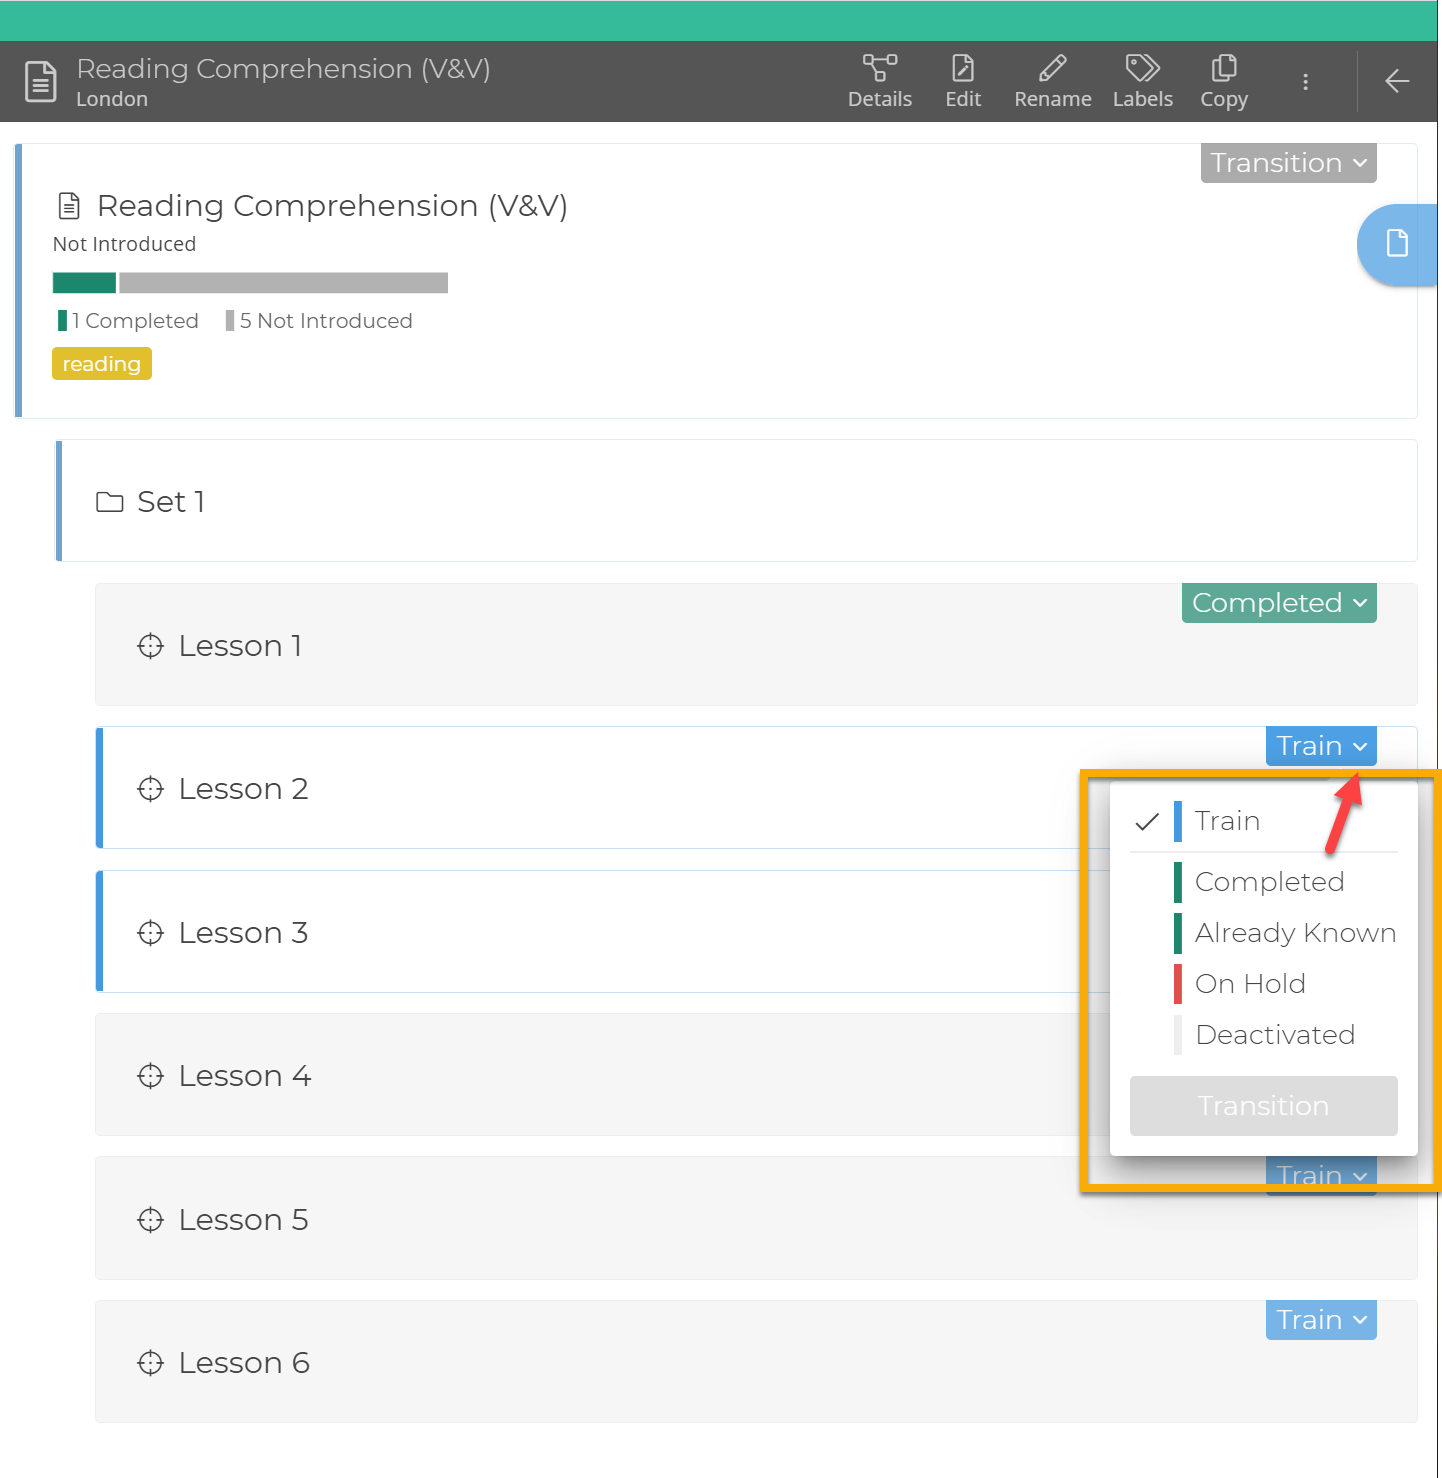
Task: Click the overflow menu with three dots
Action: click(x=1305, y=81)
